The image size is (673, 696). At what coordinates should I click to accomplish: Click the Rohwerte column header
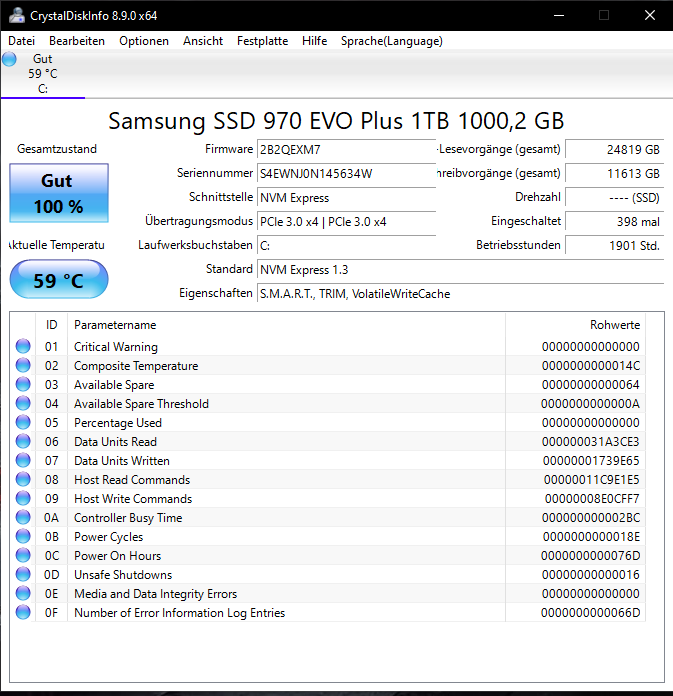(x=575, y=325)
